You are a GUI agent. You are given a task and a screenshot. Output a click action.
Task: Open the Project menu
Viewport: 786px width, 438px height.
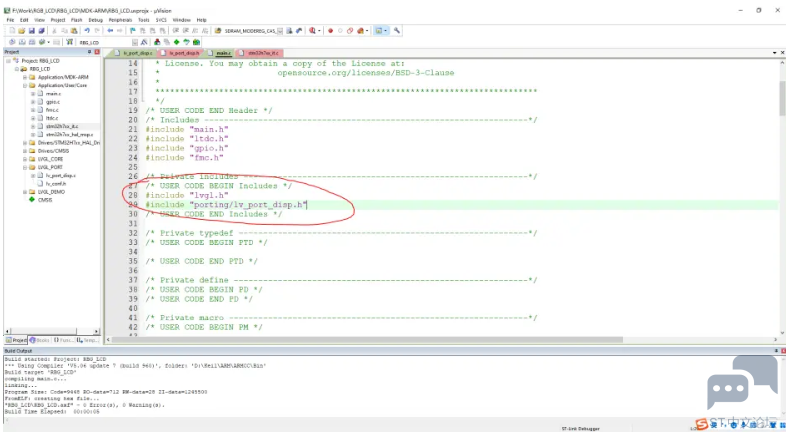point(58,20)
